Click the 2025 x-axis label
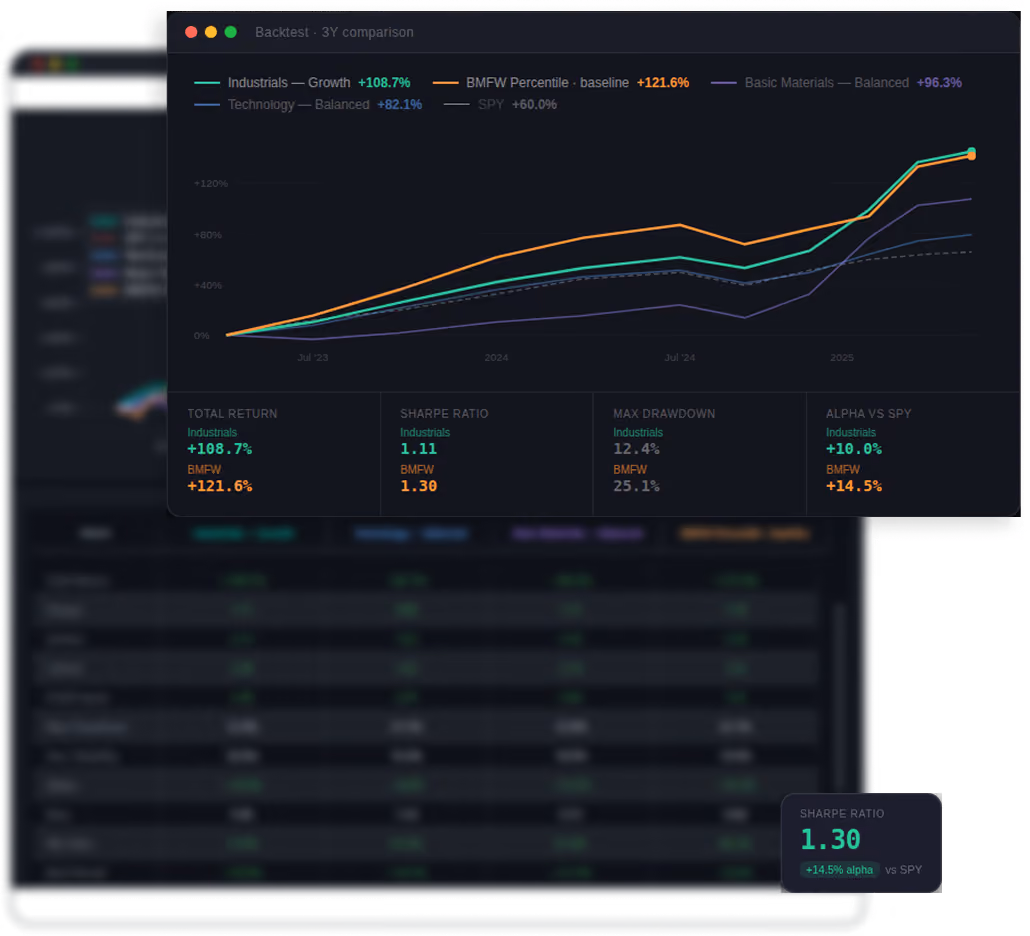1030x936 pixels. (x=841, y=357)
